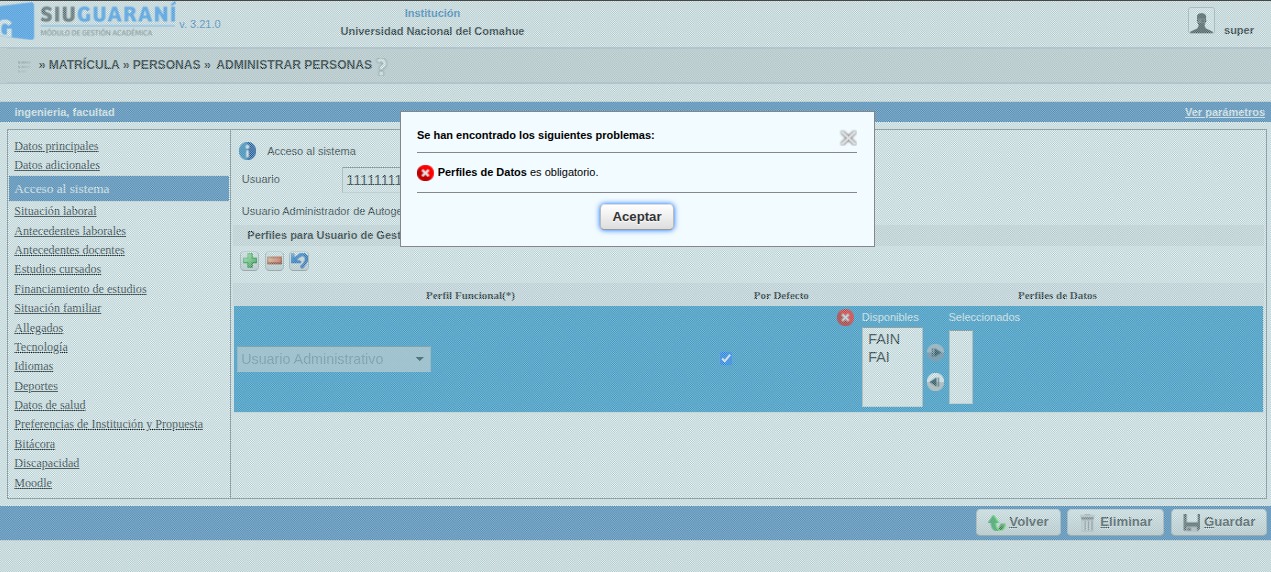Click the help question mark beside Administrar Personas
Image resolution: width=1271 pixels, height=572 pixels.
pyautogui.click(x=381, y=66)
